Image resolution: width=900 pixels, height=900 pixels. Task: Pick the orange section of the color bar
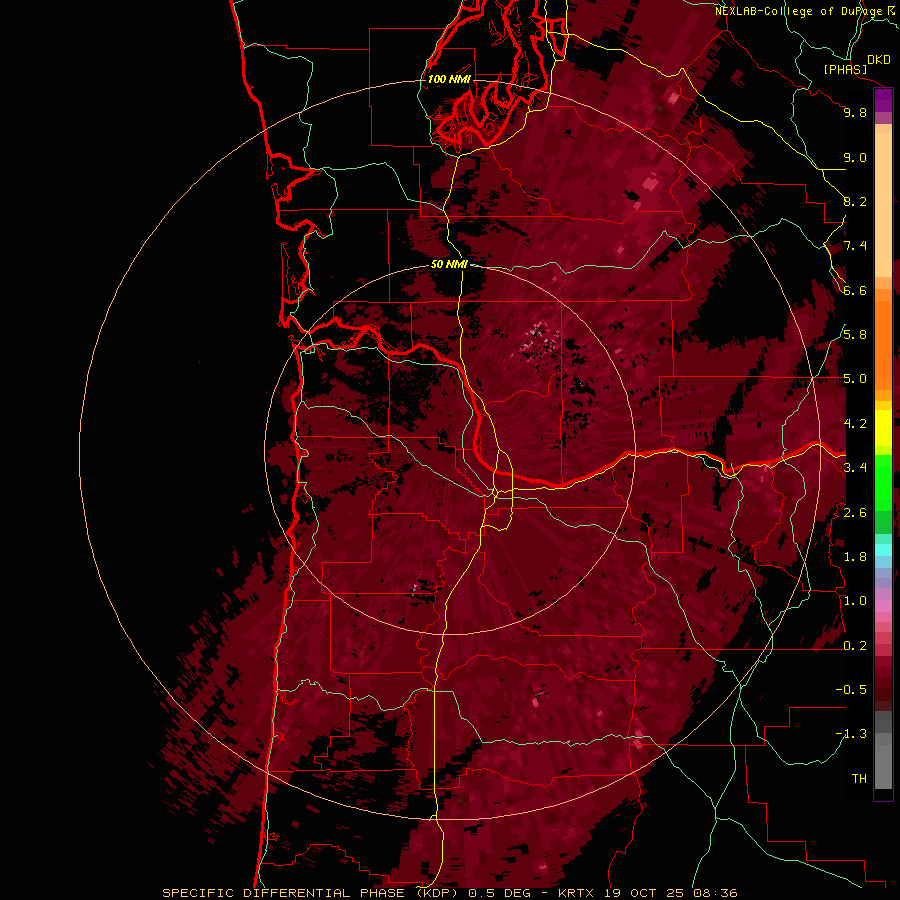tap(883, 344)
